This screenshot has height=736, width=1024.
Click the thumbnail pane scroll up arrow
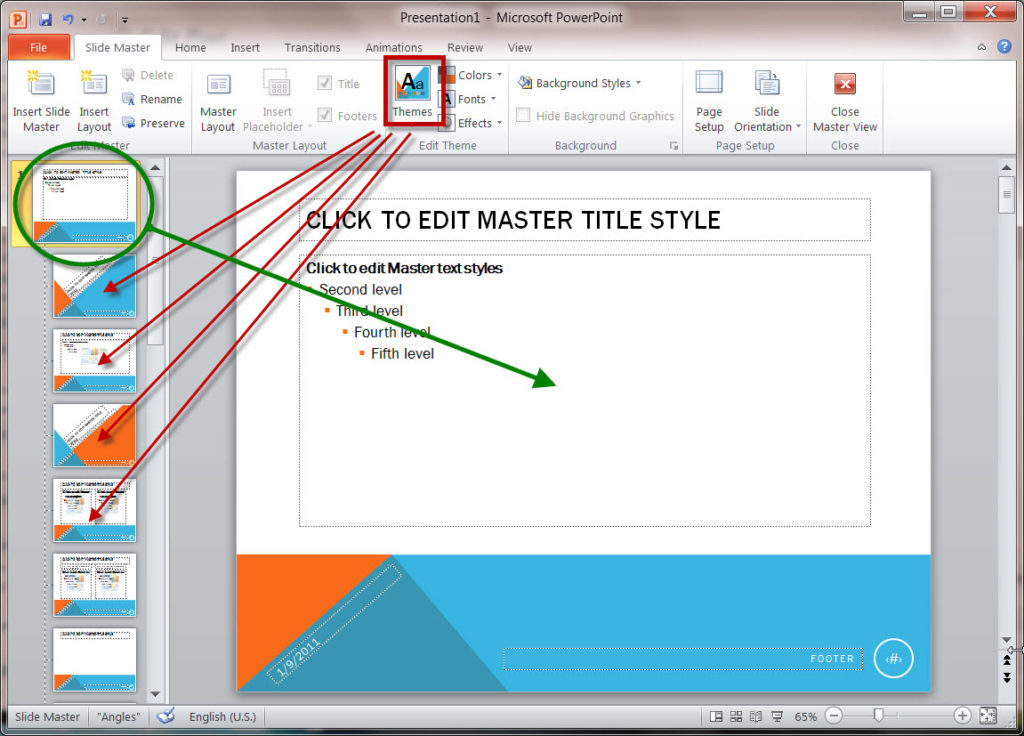pyautogui.click(x=155, y=168)
